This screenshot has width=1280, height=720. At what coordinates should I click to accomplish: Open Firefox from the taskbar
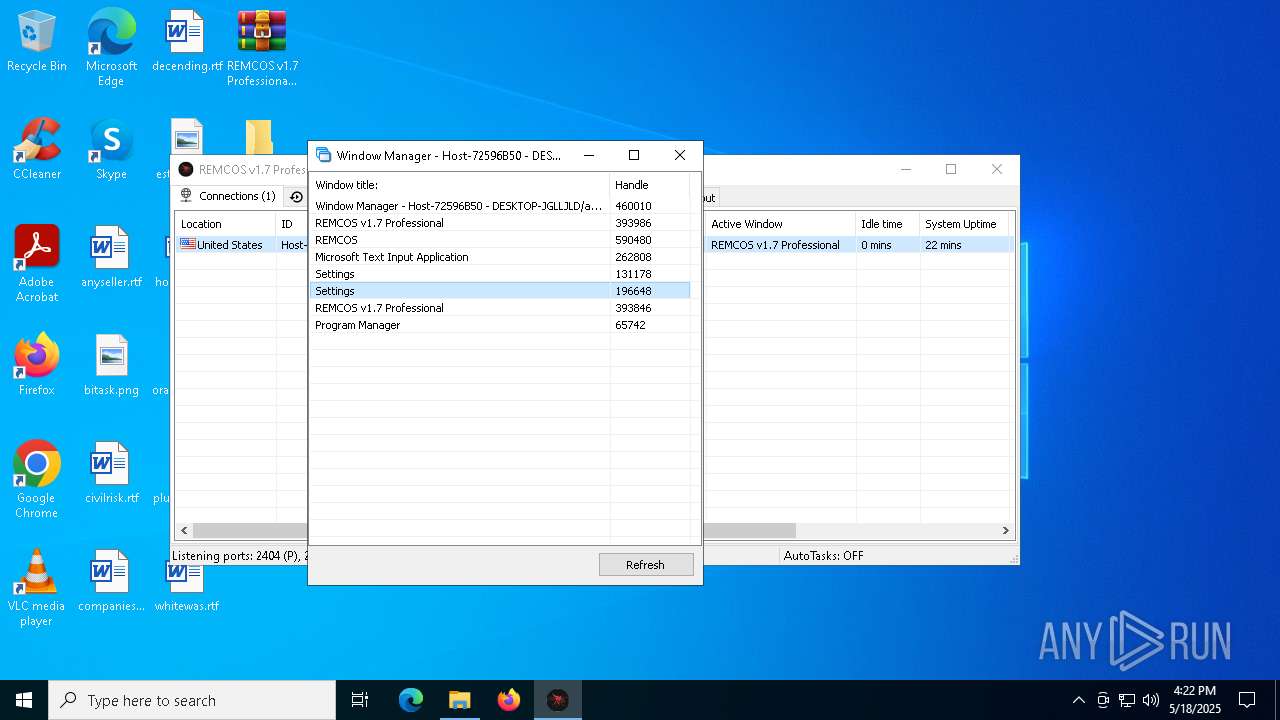tap(509, 700)
